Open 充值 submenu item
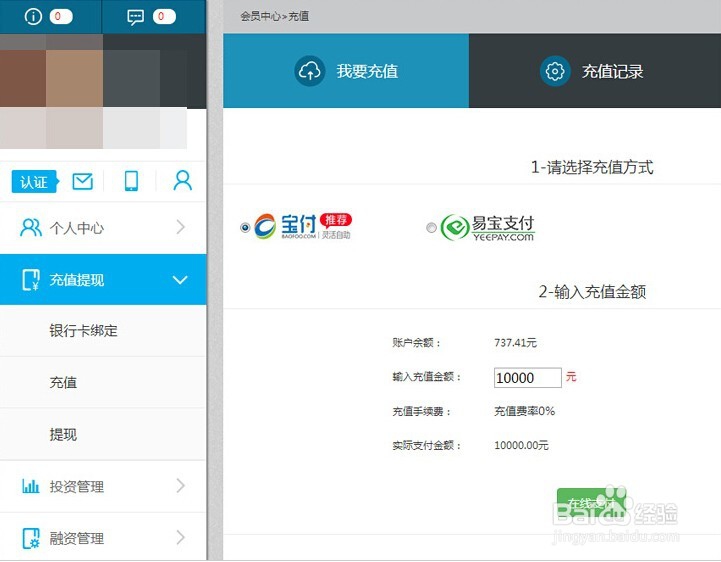 coord(103,383)
